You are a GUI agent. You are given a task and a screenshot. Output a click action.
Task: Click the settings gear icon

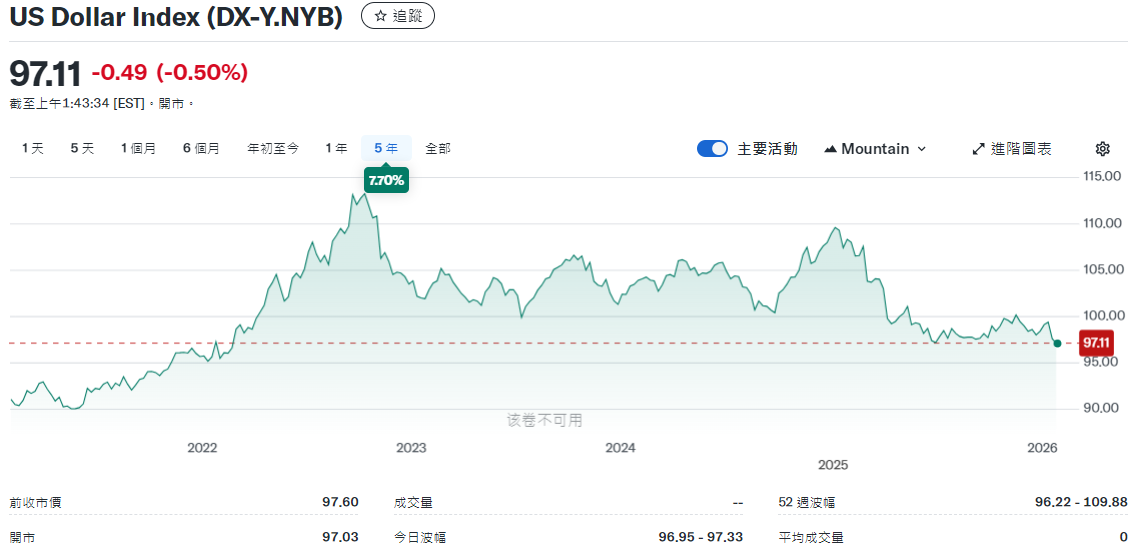(x=1102, y=149)
